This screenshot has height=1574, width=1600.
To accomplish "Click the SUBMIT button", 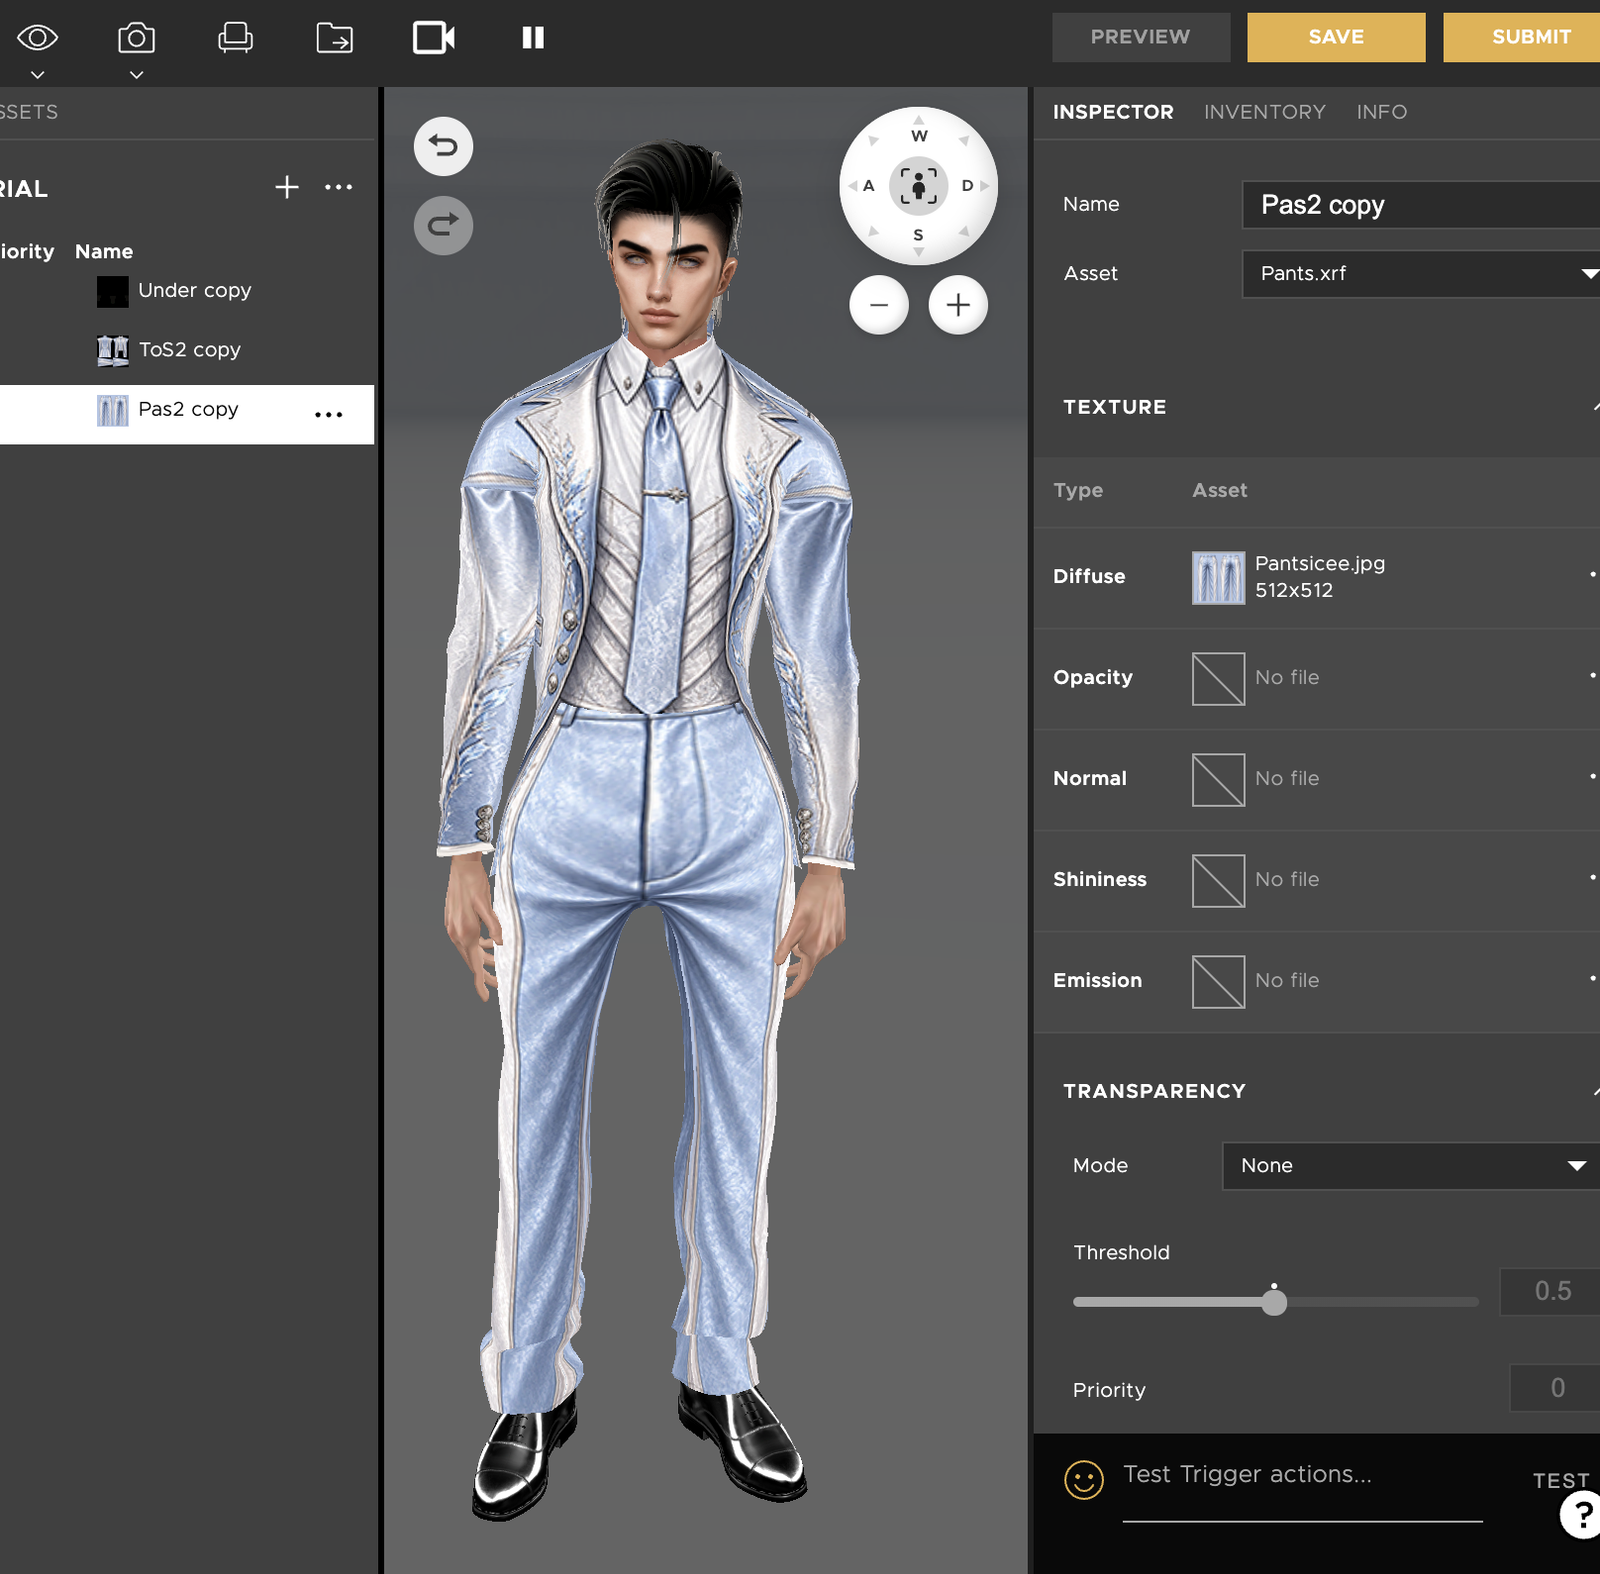I will [x=1522, y=37].
